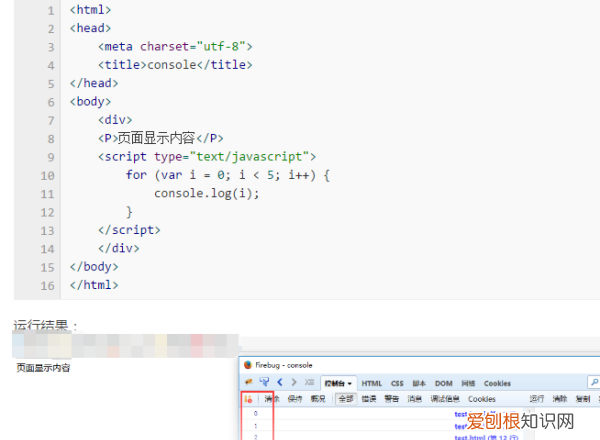
Task: Select the 警告 filter
Action: 392,399
